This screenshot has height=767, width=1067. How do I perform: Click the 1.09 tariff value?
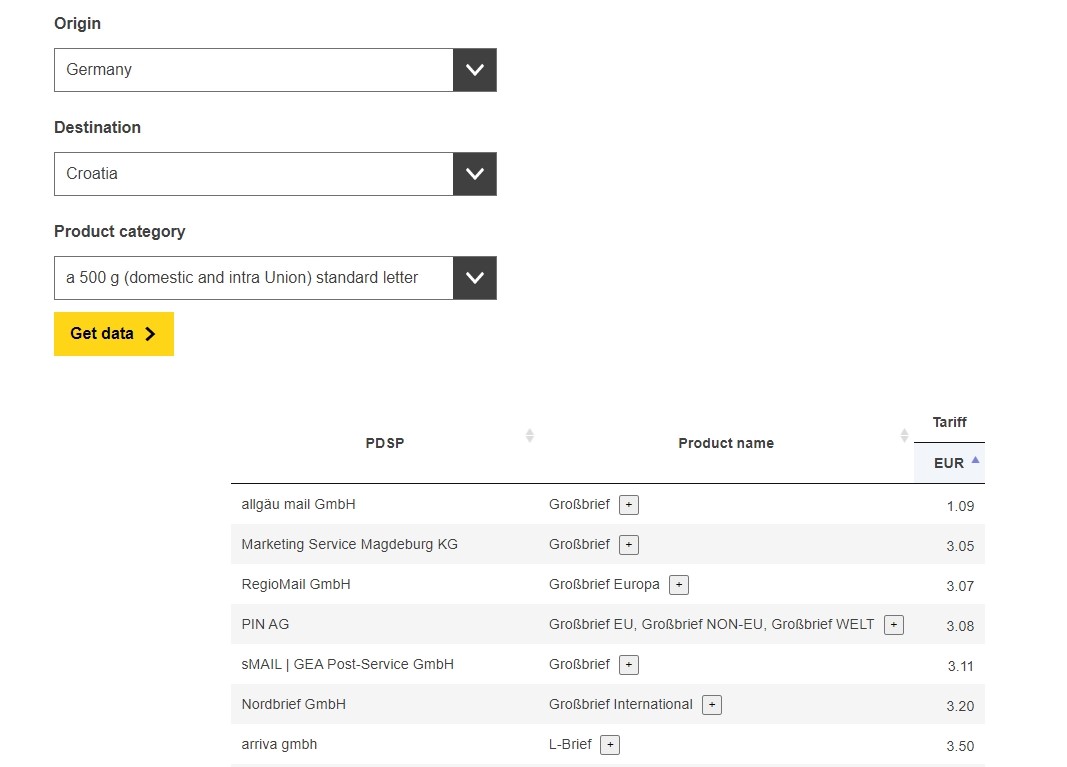pyautogui.click(x=960, y=506)
